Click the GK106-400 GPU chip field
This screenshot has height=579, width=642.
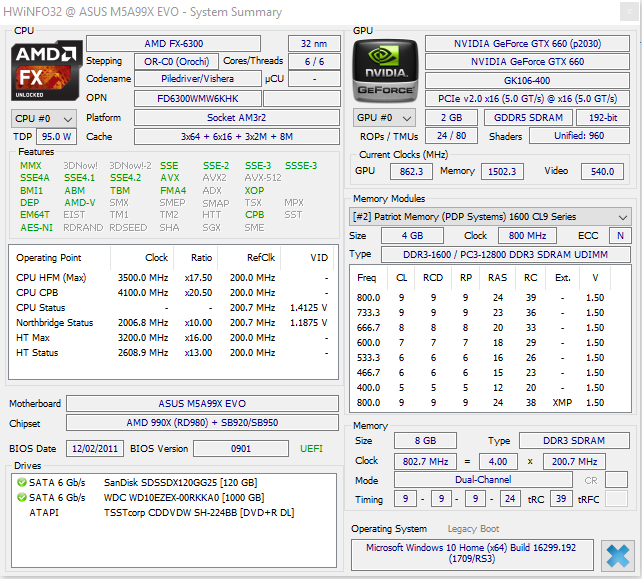[x=527, y=81]
